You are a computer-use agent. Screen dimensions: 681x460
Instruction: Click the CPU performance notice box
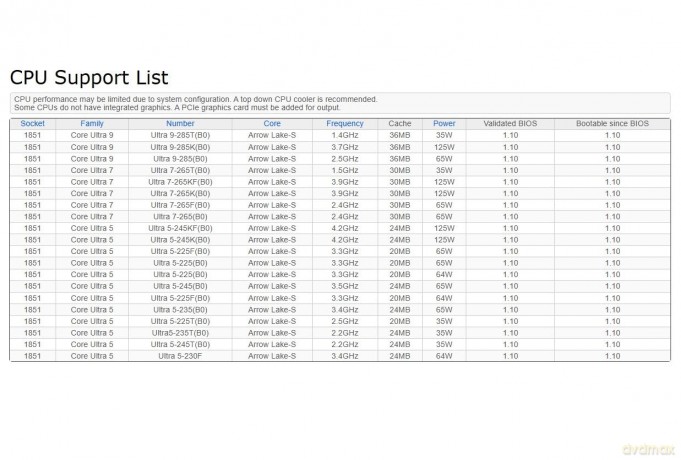(x=340, y=103)
